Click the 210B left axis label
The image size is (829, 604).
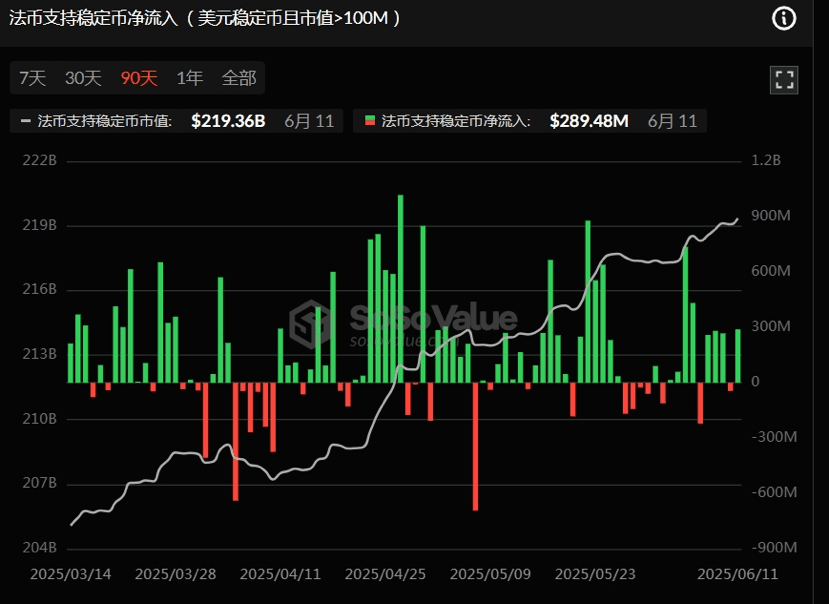[x=40, y=419]
